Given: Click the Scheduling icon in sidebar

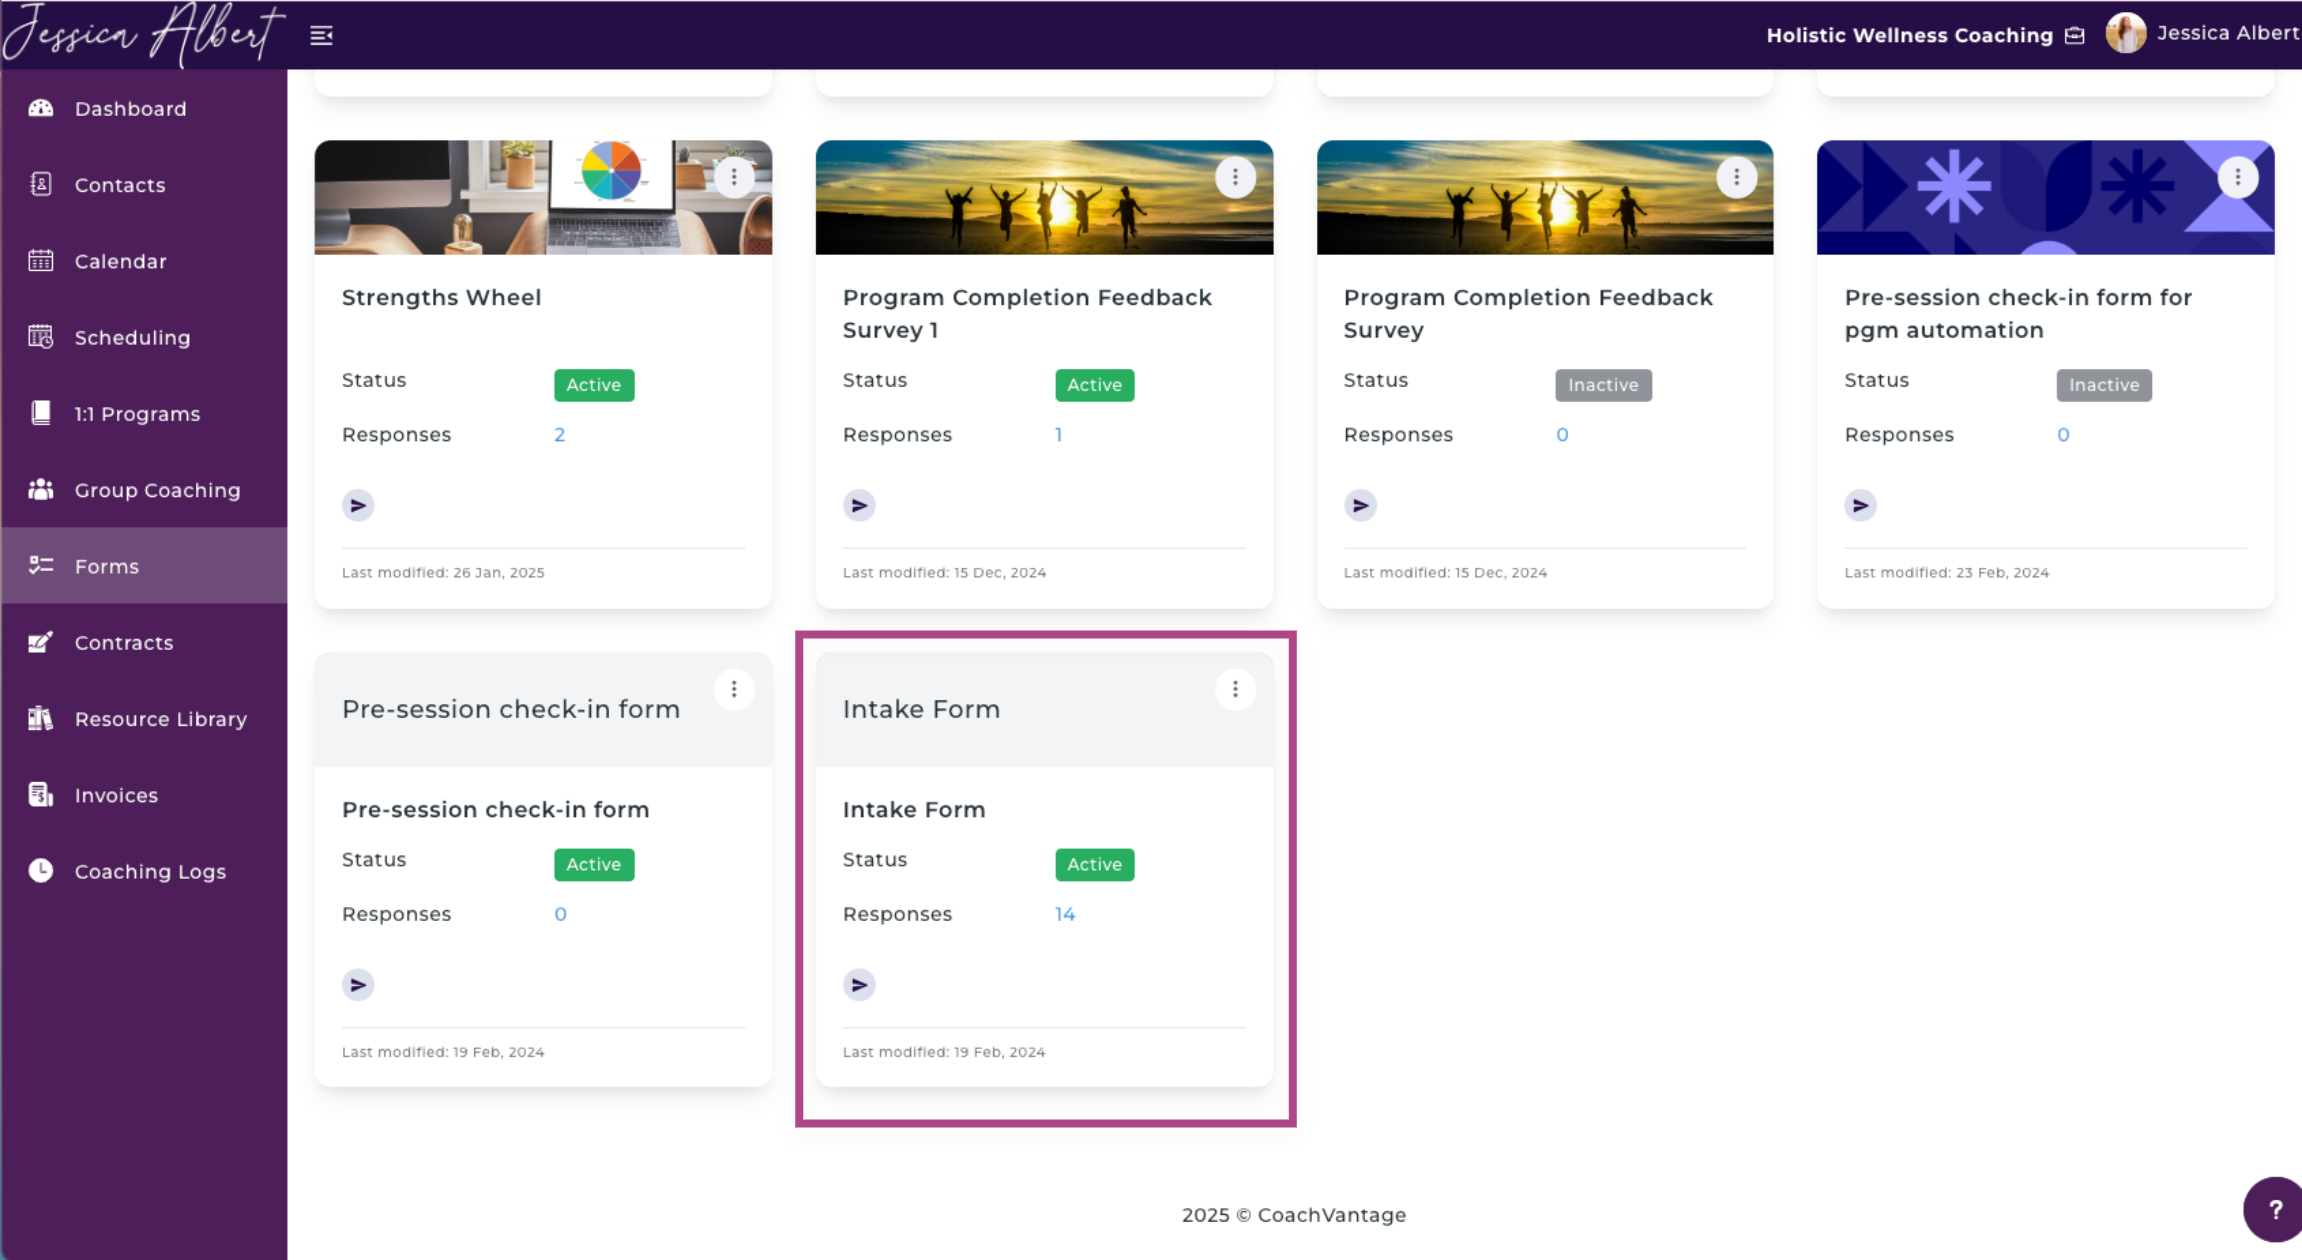Looking at the screenshot, I should pyautogui.click(x=41, y=337).
